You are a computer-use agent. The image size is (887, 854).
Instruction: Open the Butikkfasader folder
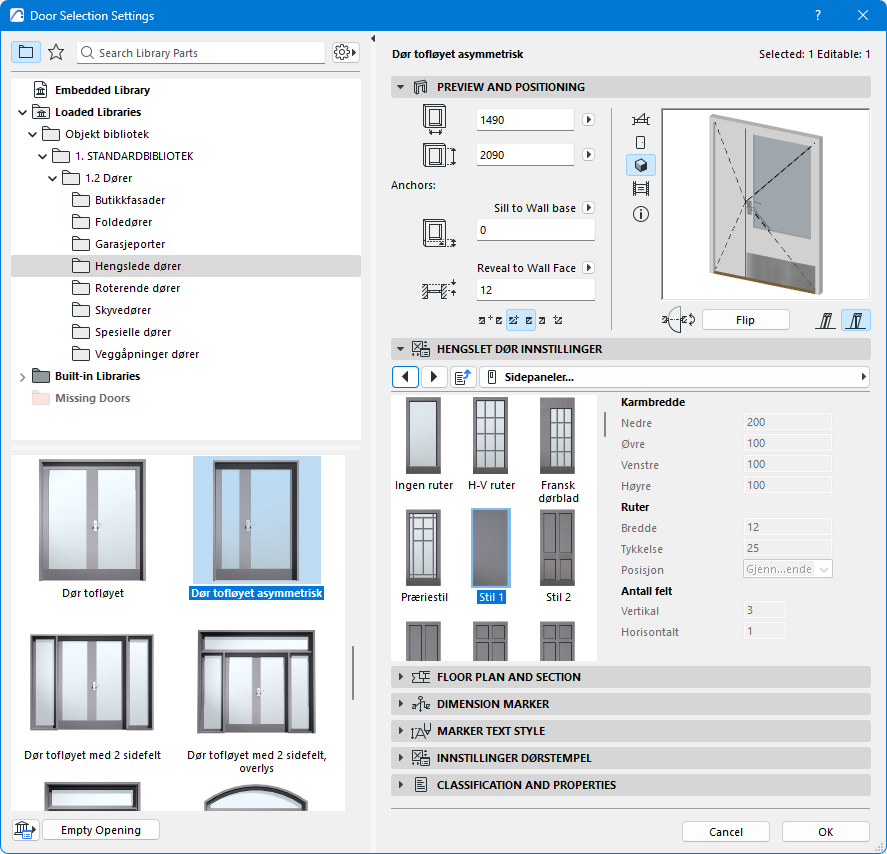click(x=130, y=200)
